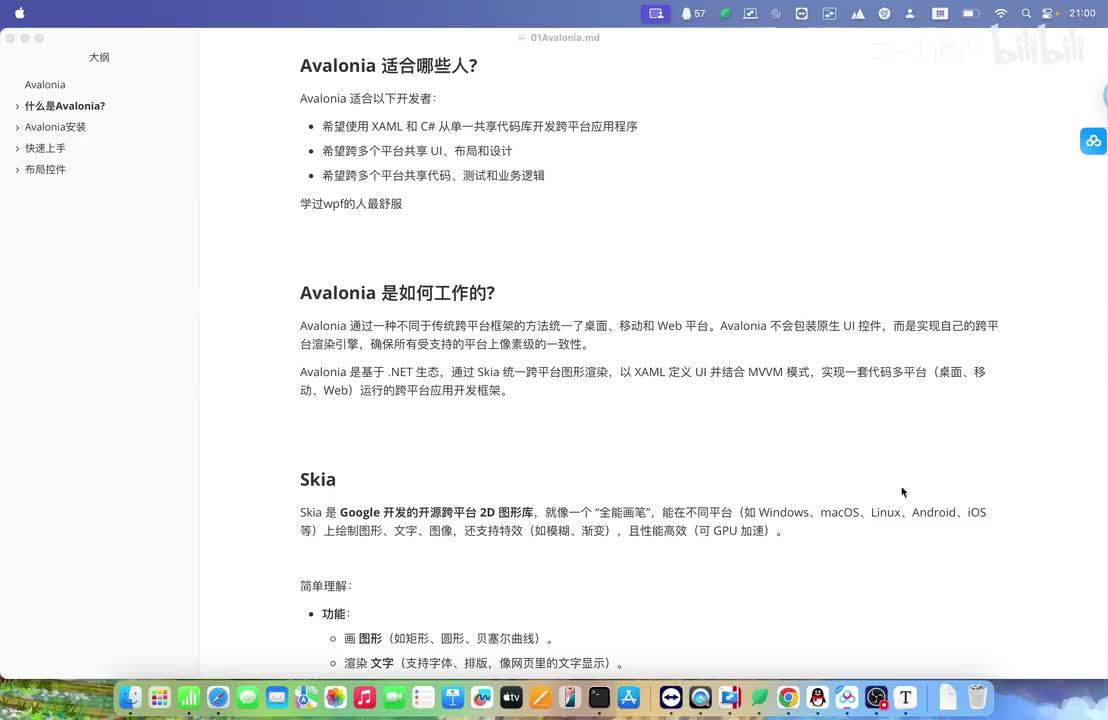Go to Avalonia heading in outline
1108x720 pixels.
pos(45,85)
